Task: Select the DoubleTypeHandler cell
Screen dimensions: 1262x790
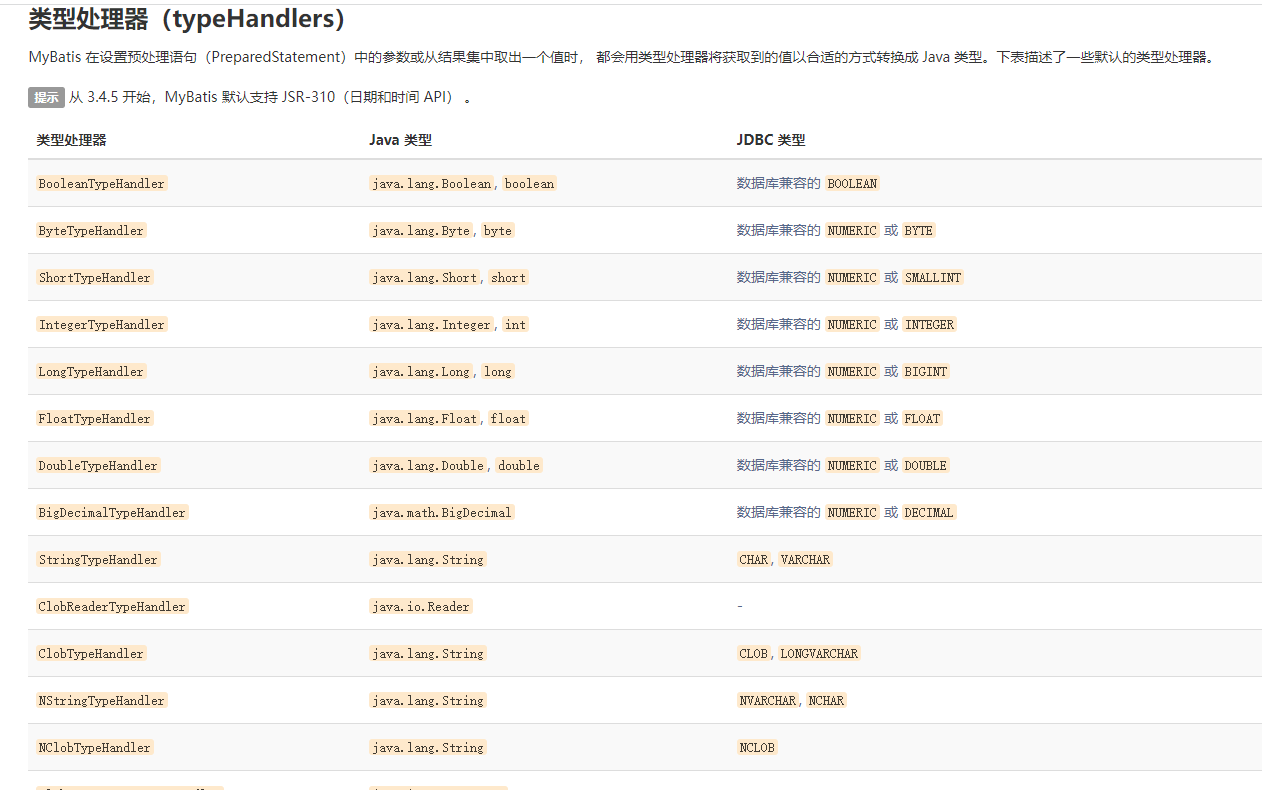Action: [98, 465]
